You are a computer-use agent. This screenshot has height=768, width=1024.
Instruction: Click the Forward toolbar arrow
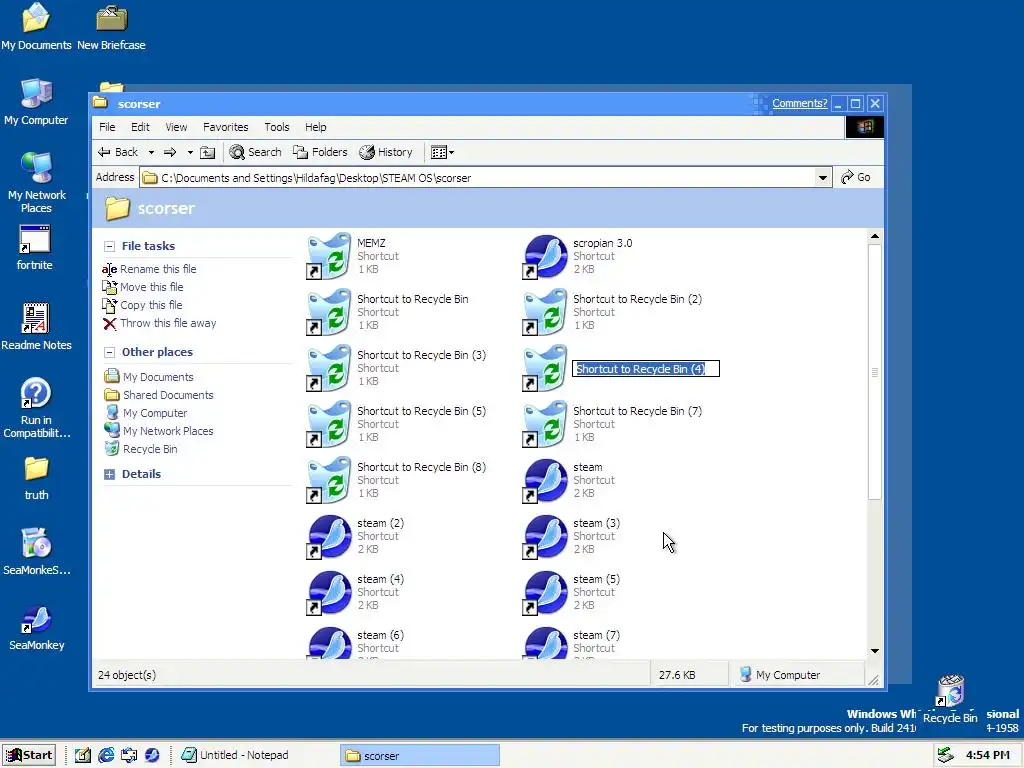(x=170, y=152)
